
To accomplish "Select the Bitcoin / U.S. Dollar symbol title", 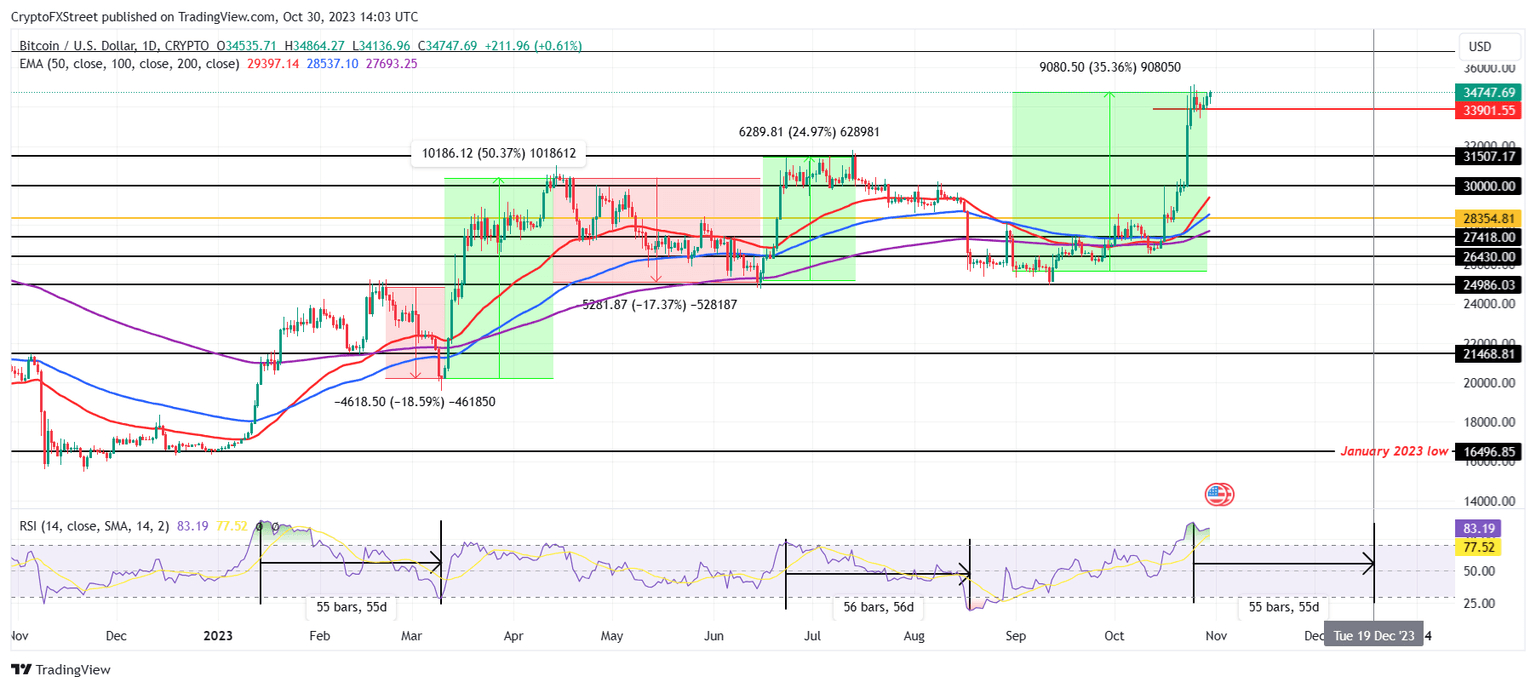I will (x=80, y=46).
